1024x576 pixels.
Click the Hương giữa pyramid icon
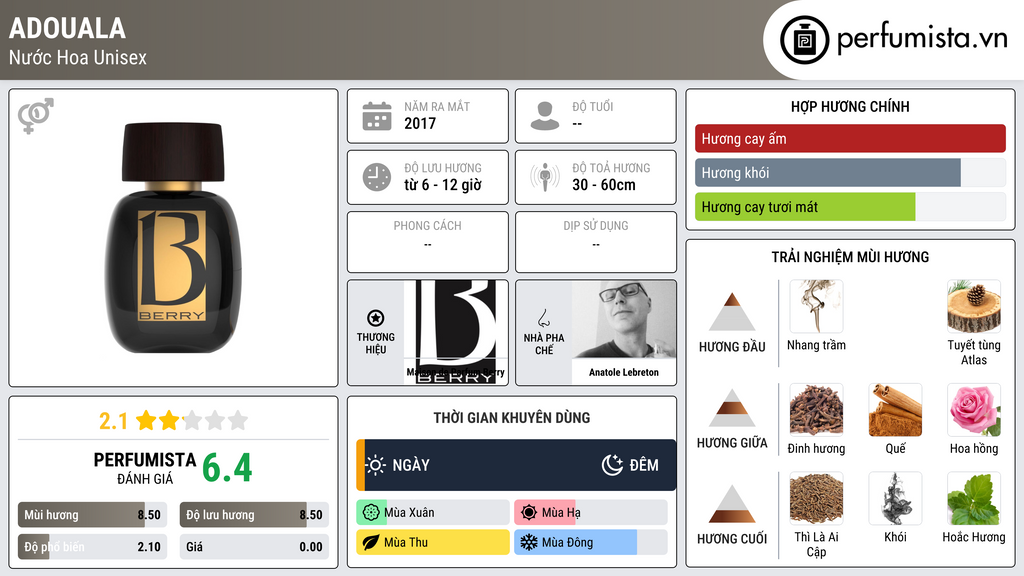pos(732,408)
